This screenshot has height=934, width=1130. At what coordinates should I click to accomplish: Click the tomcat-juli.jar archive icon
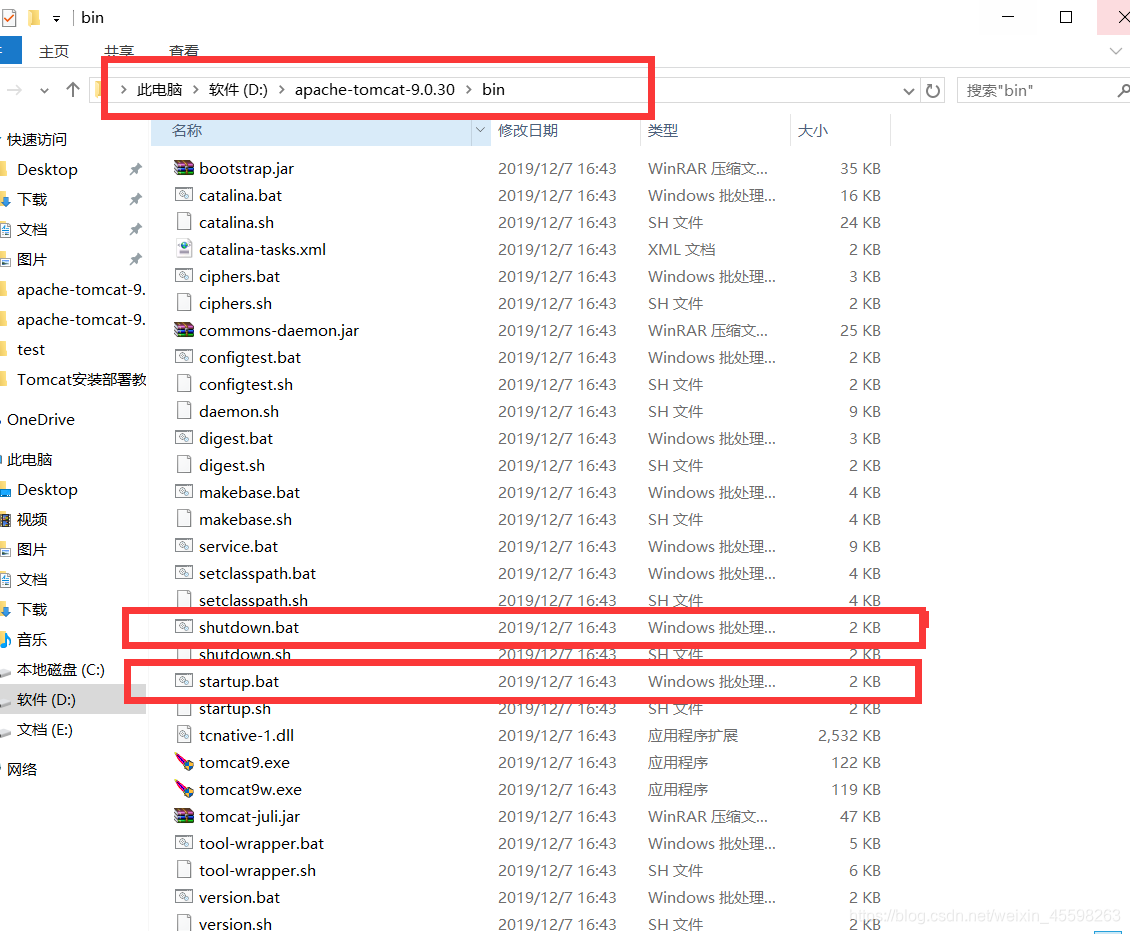pos(184,816)
